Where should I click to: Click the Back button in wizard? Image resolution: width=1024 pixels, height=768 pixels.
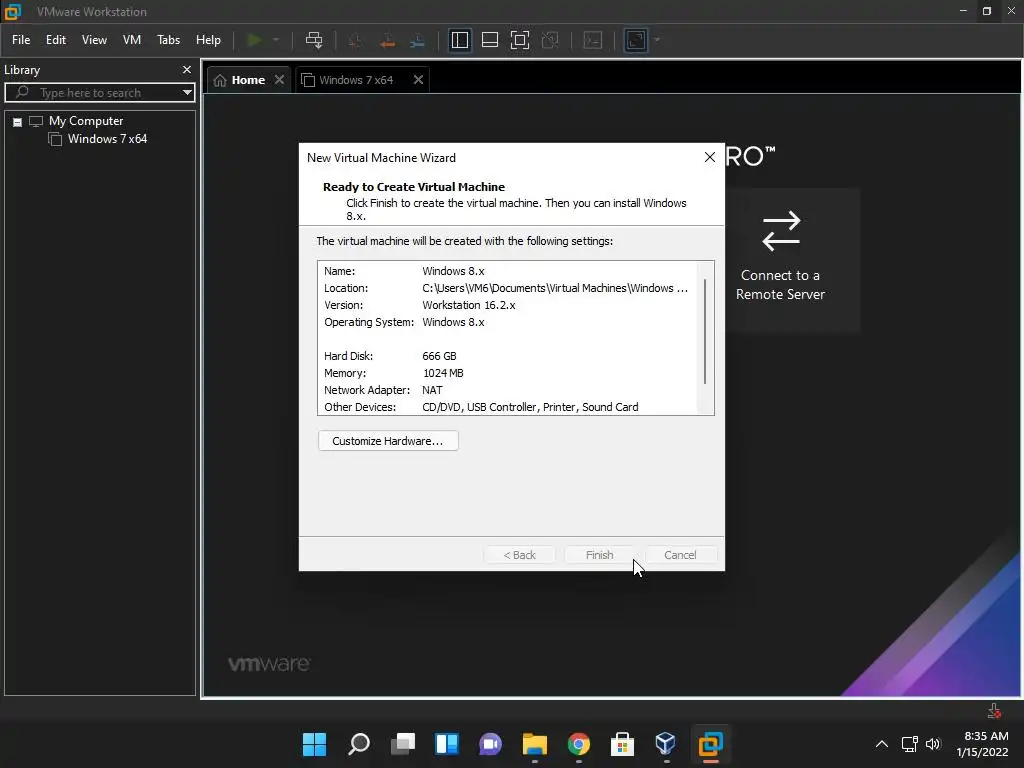tap(519, 555)
